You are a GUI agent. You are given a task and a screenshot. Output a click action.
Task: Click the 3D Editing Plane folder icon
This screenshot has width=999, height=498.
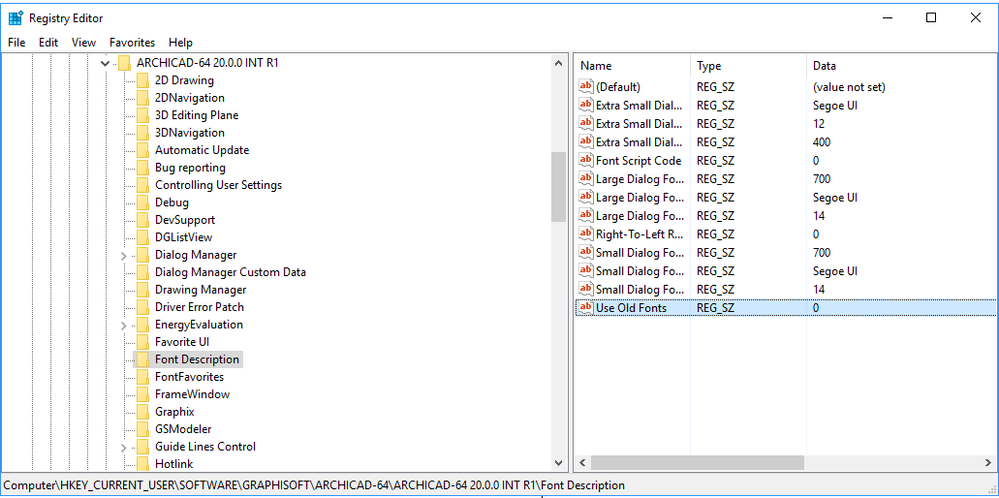(143, 115)
